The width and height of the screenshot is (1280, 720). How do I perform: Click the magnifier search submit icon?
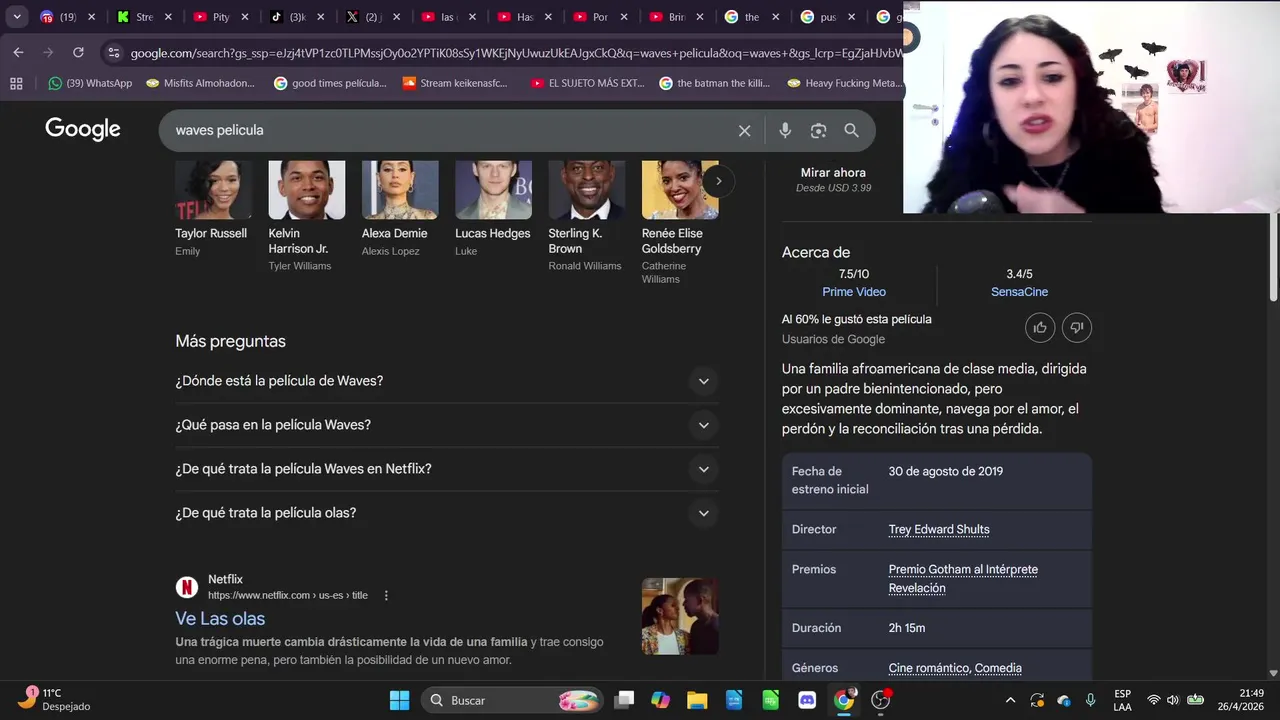851,130
